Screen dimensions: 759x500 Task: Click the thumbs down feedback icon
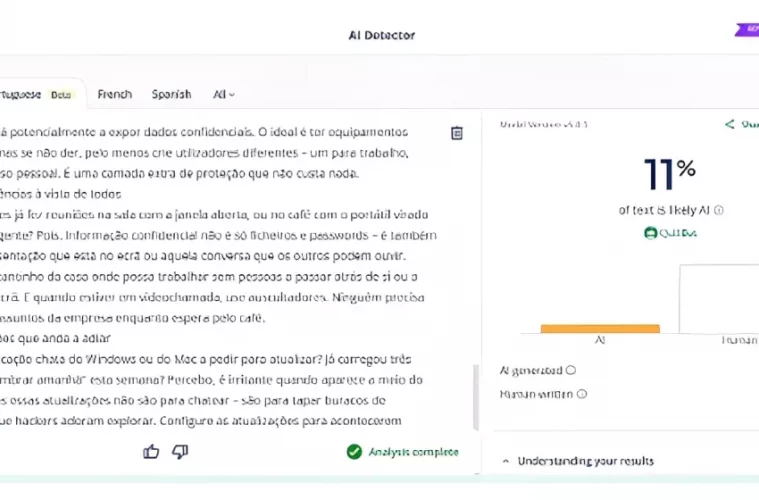180,452
